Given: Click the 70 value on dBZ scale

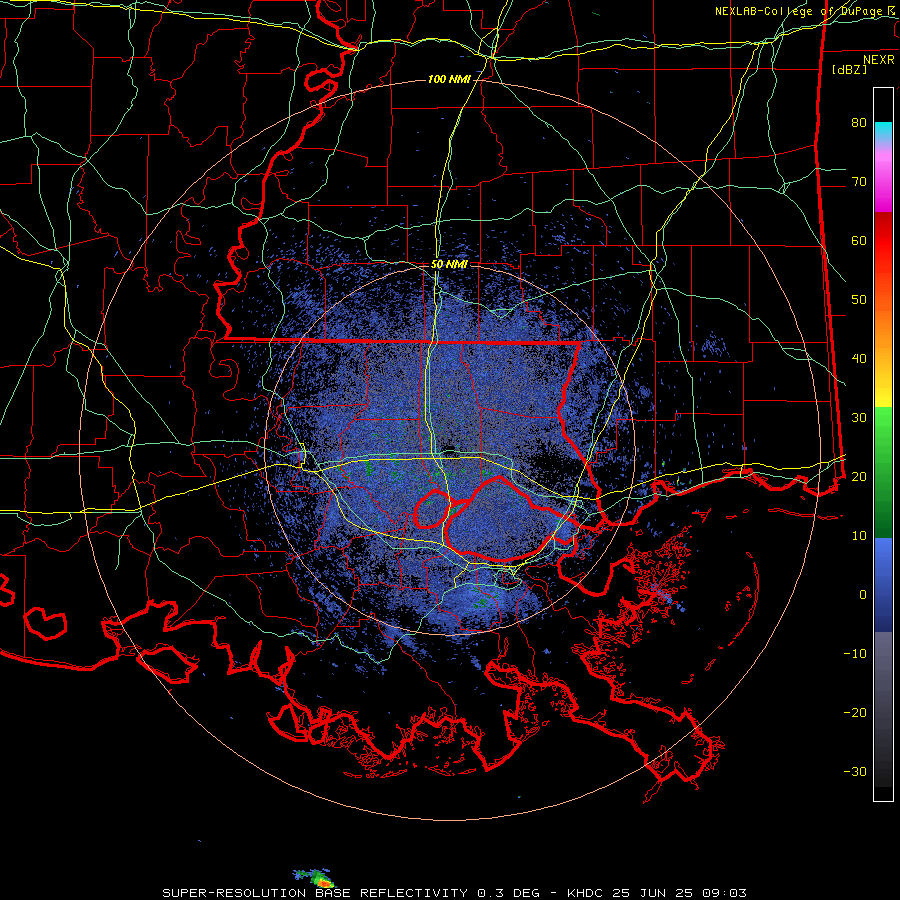Looking at the screenshot, I should pos(859,181).
